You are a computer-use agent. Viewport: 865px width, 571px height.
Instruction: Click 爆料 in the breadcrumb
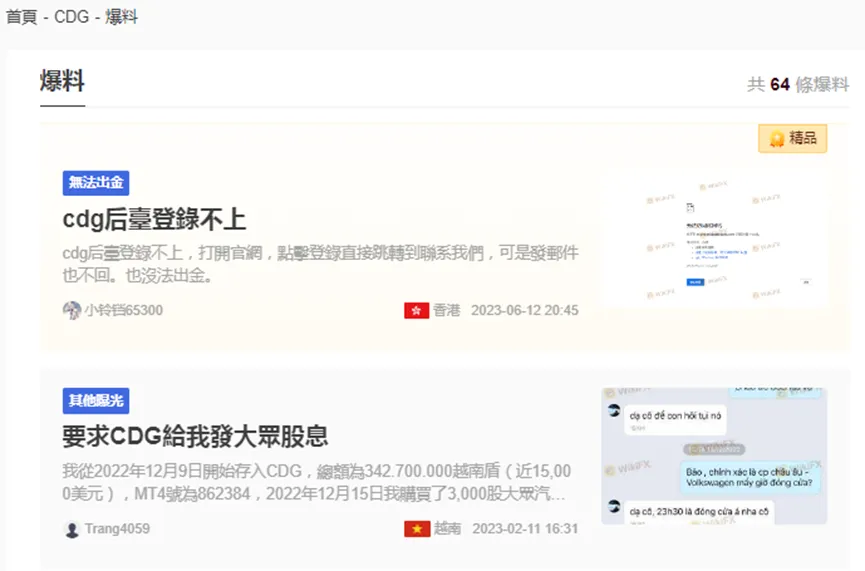tap(121, 17)
